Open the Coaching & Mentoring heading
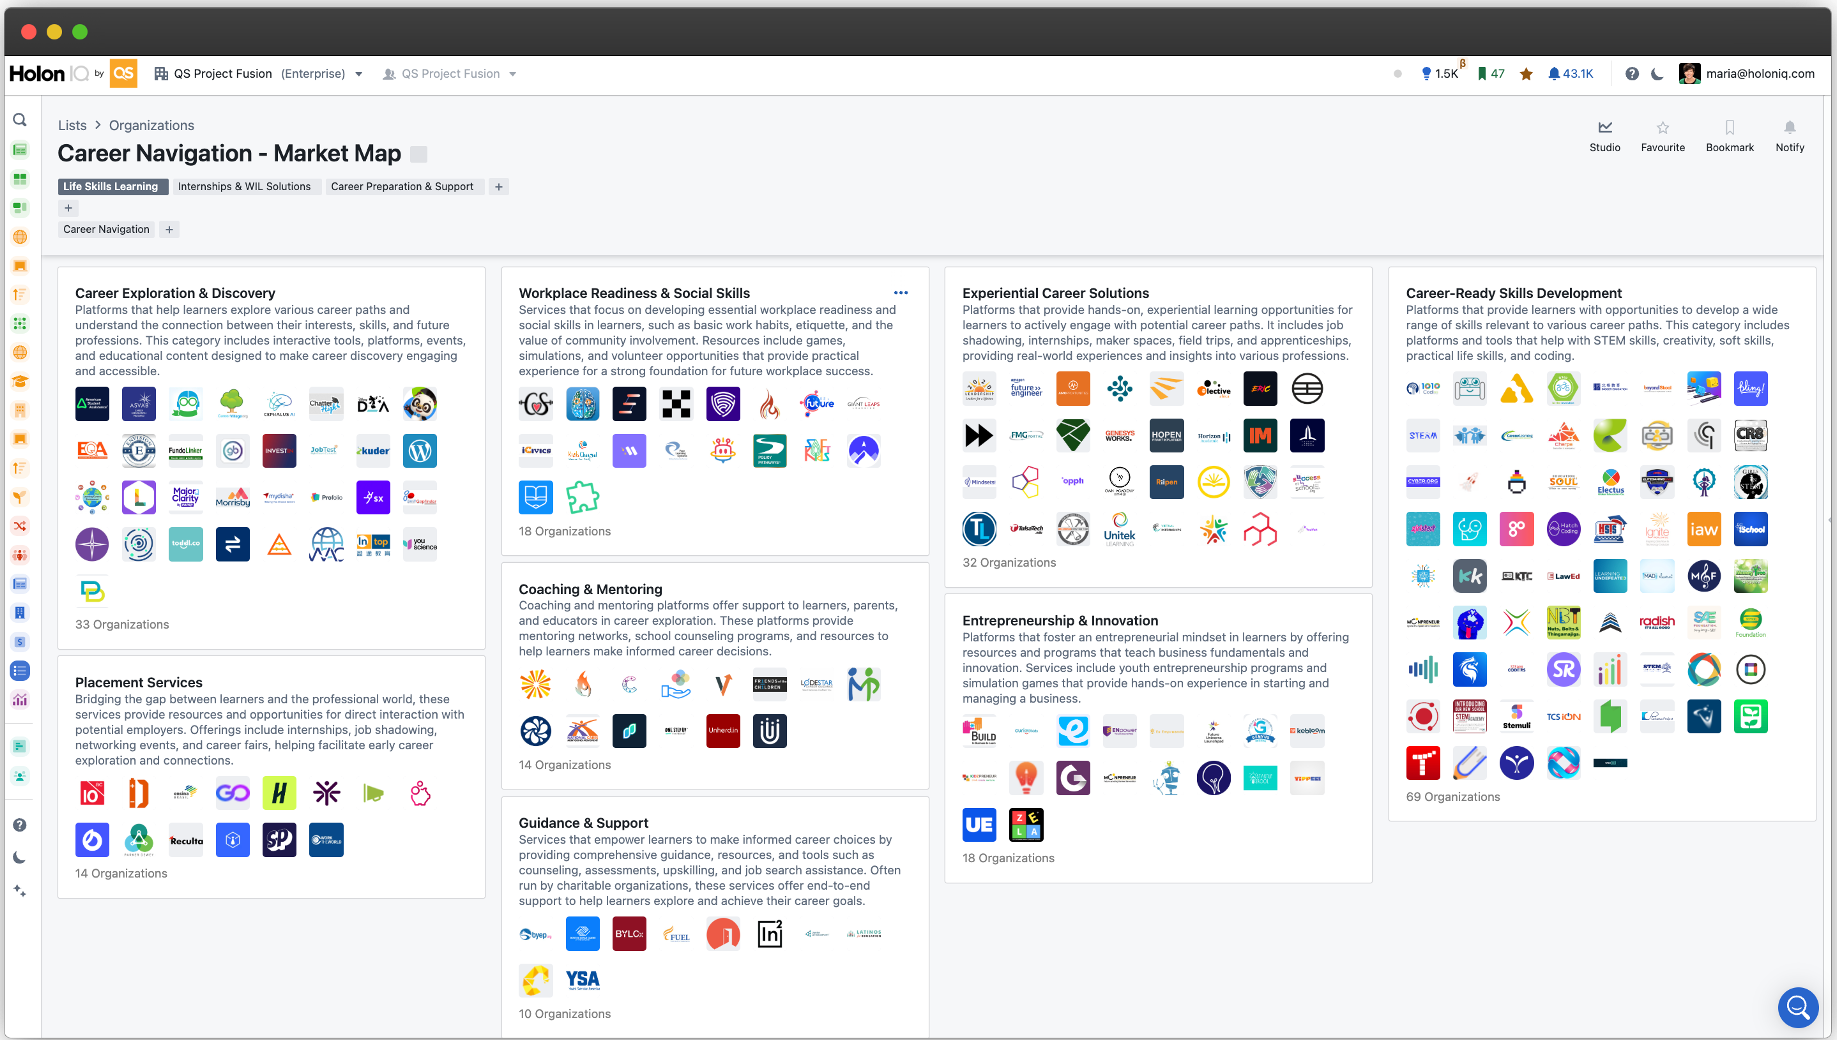Viewport: 1838px width, 1040px height. click(x=590, y=589)
